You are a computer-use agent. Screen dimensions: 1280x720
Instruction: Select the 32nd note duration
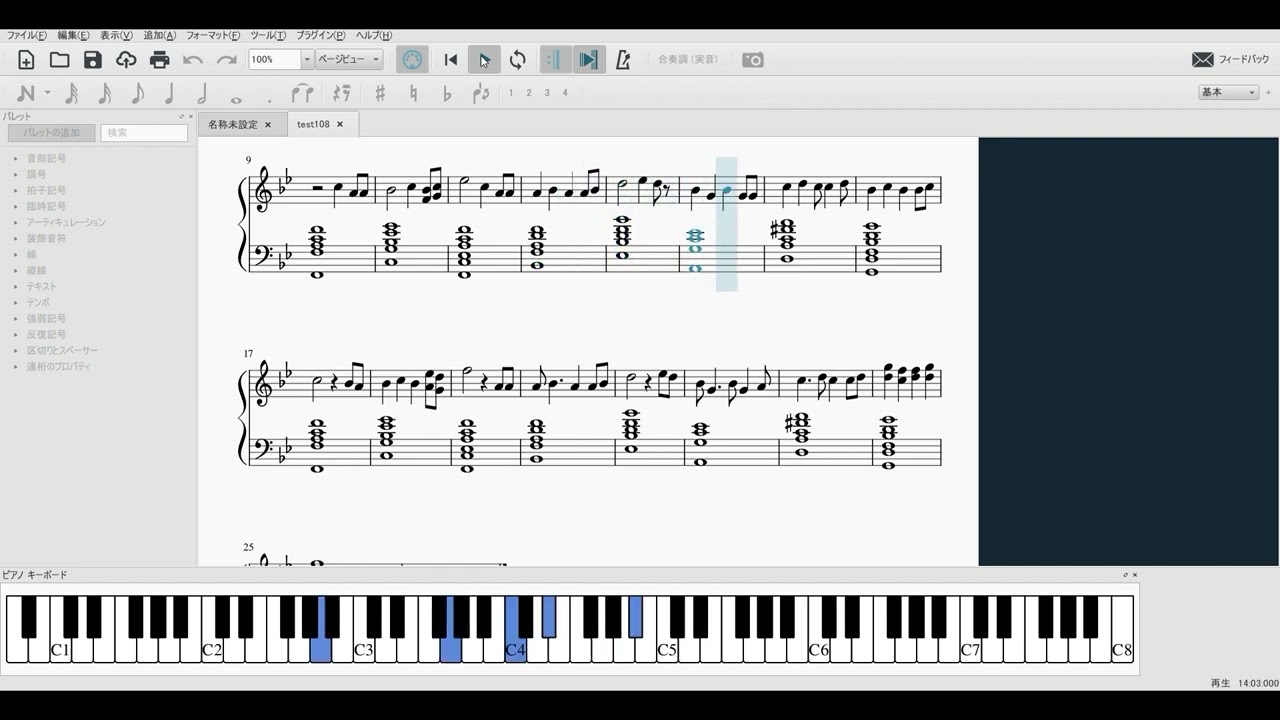click(71, 93)
